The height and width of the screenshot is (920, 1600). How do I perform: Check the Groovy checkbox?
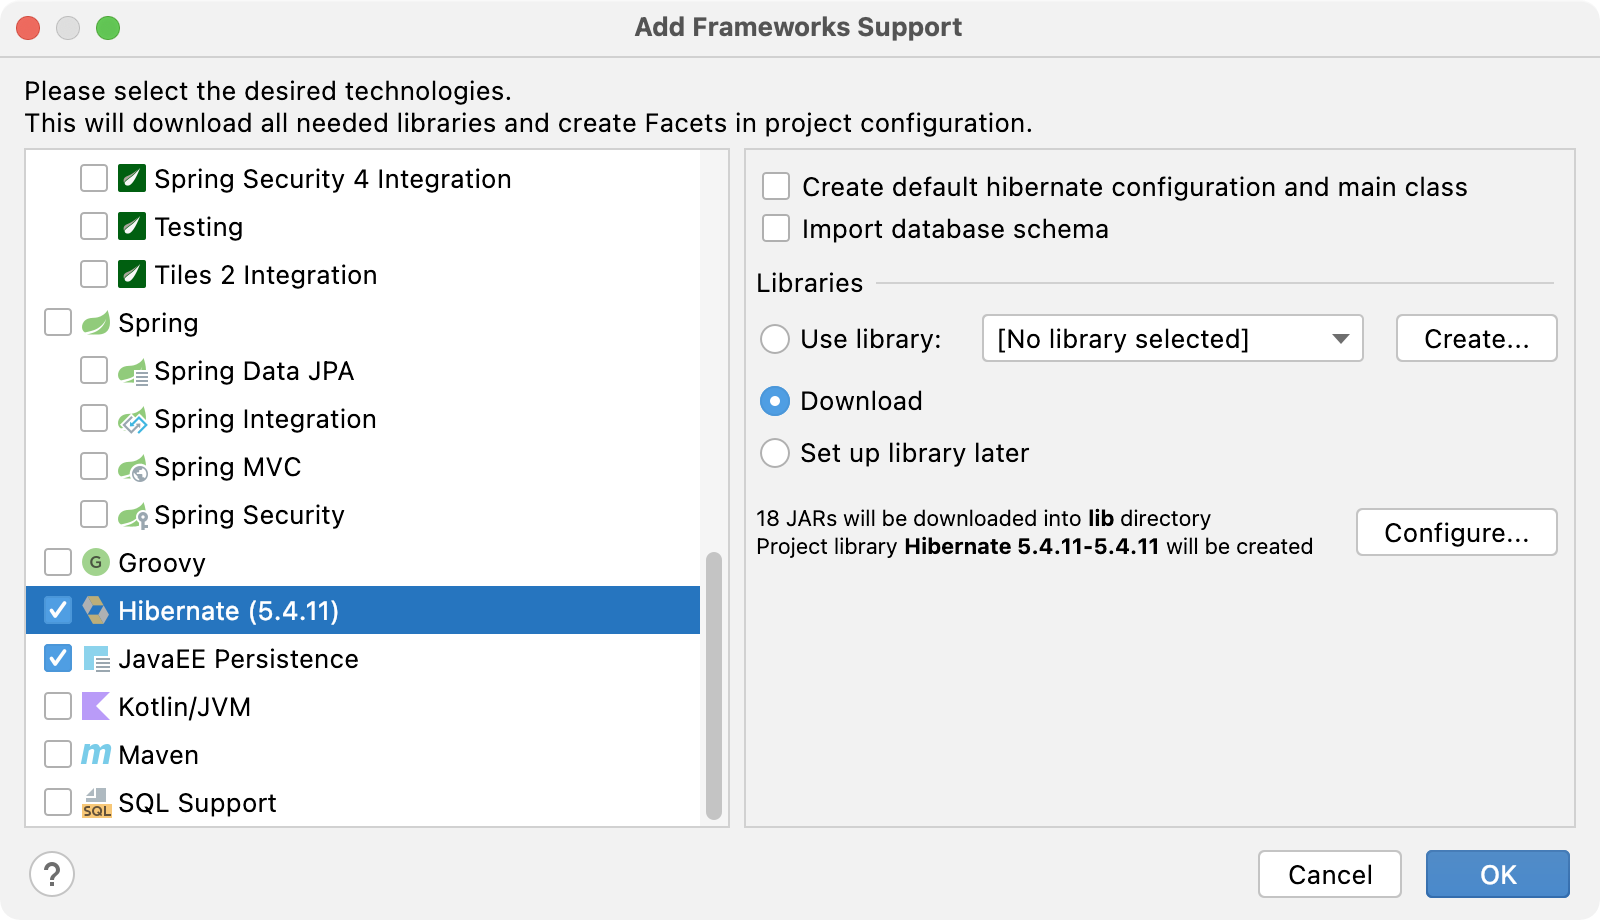coord(58,562)
